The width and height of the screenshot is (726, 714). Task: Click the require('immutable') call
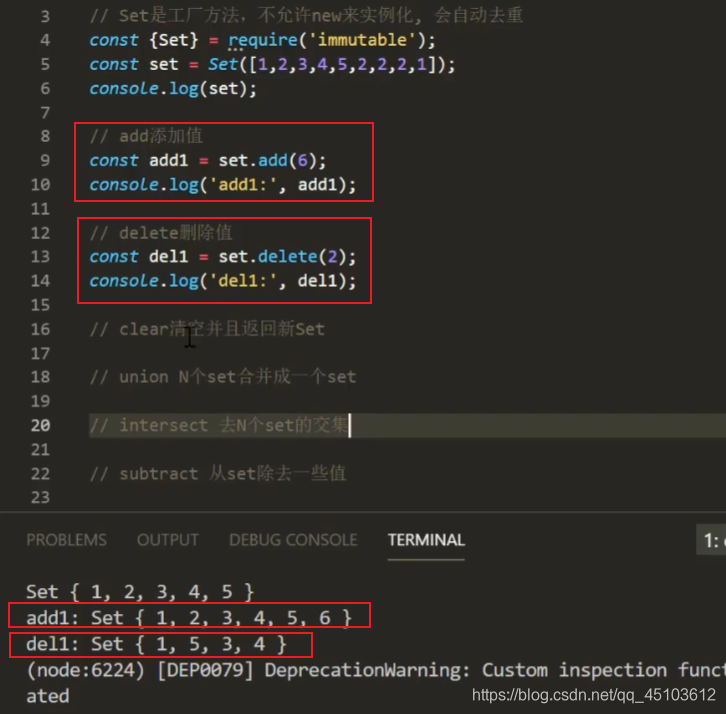tap(332, 40)
